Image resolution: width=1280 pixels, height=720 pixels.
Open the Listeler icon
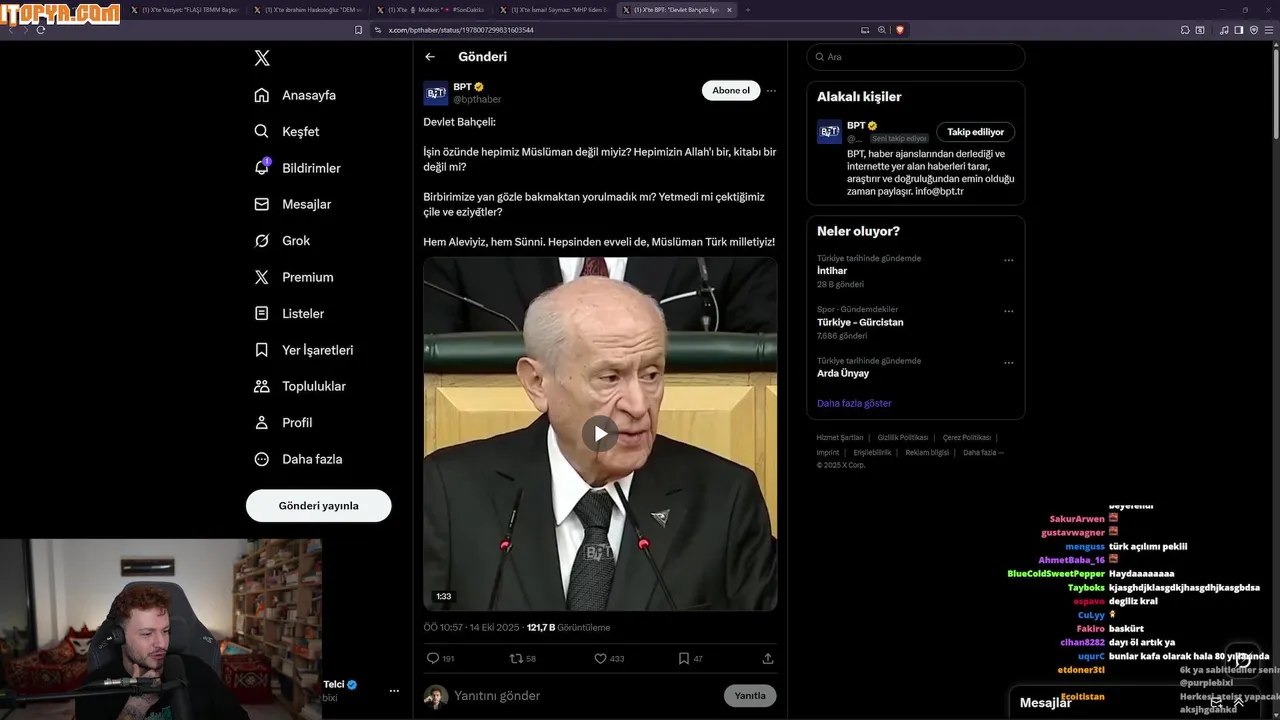click(262, 313)
